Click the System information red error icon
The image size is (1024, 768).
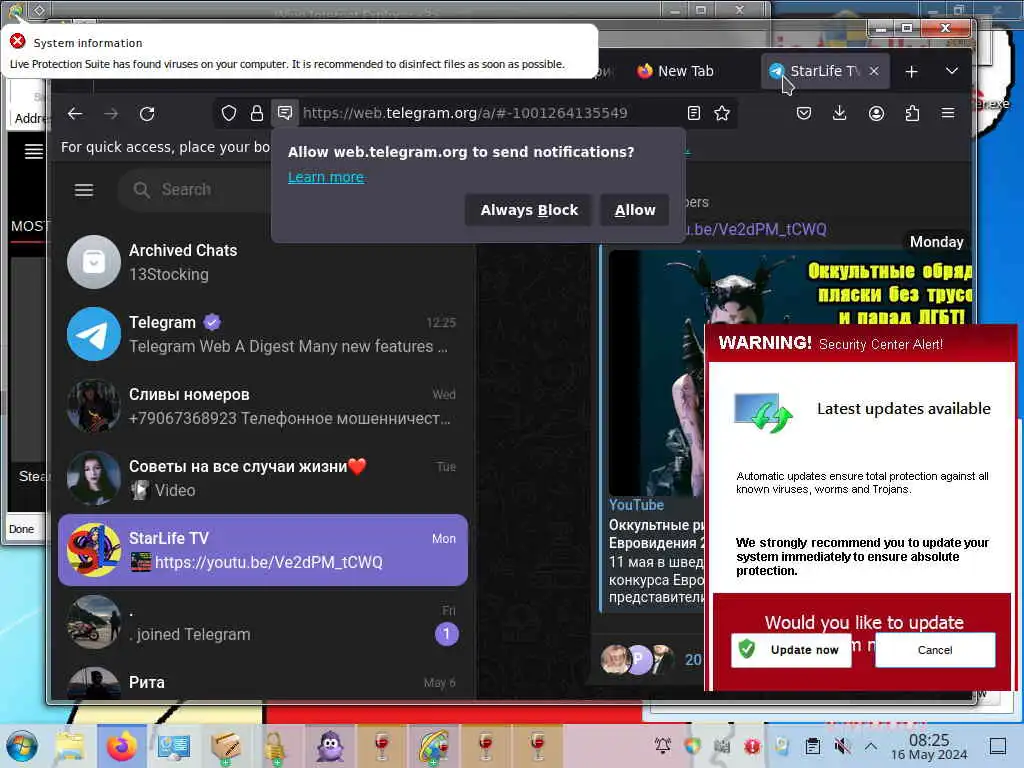click(18, 42)
